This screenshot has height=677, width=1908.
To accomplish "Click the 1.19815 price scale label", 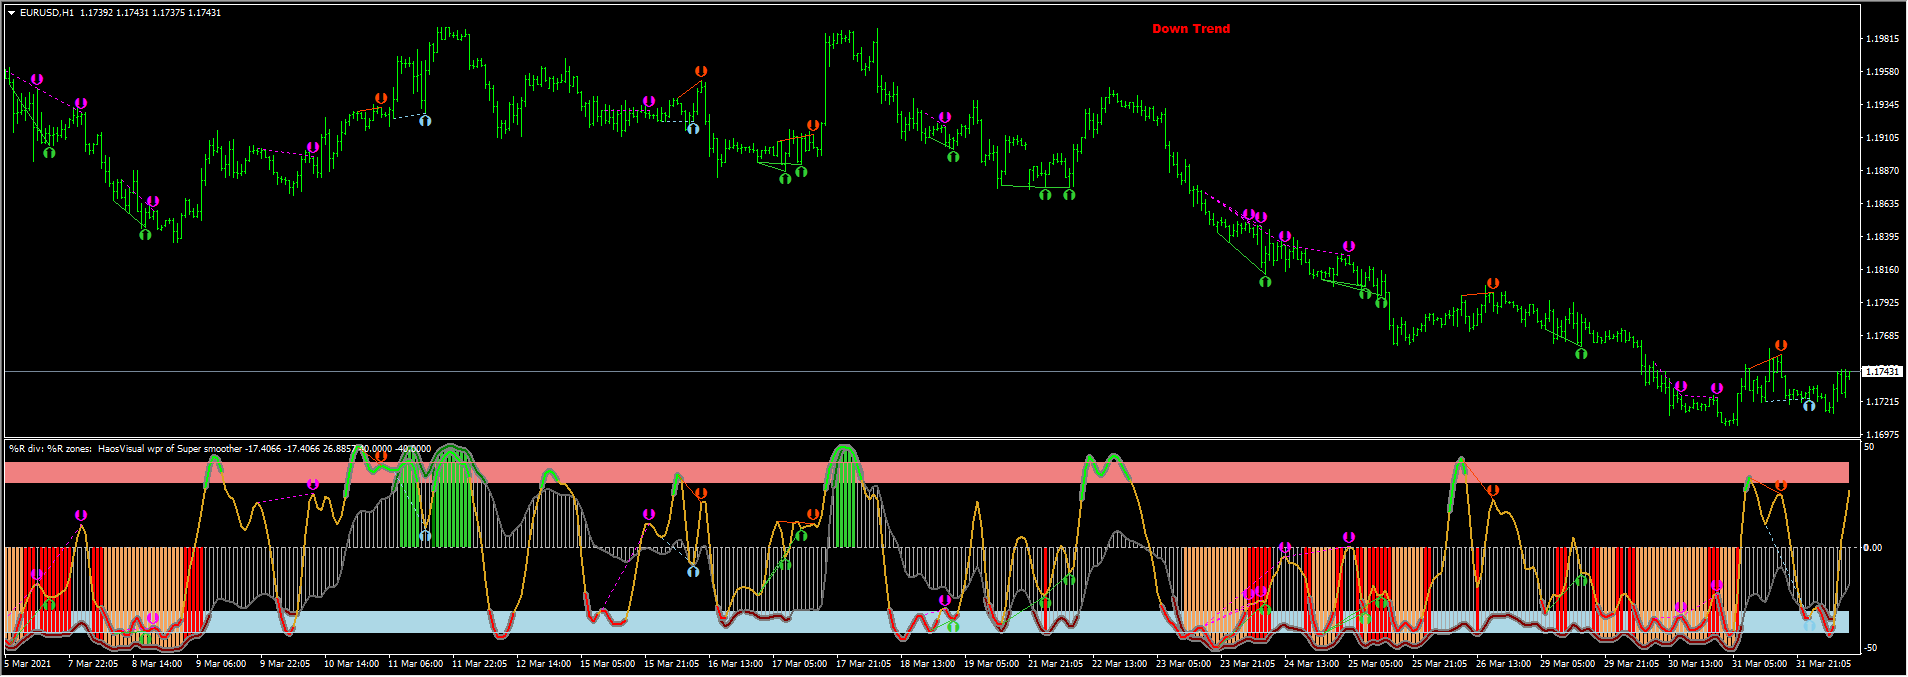I will pyautogui.click(x=1881, y=39).
